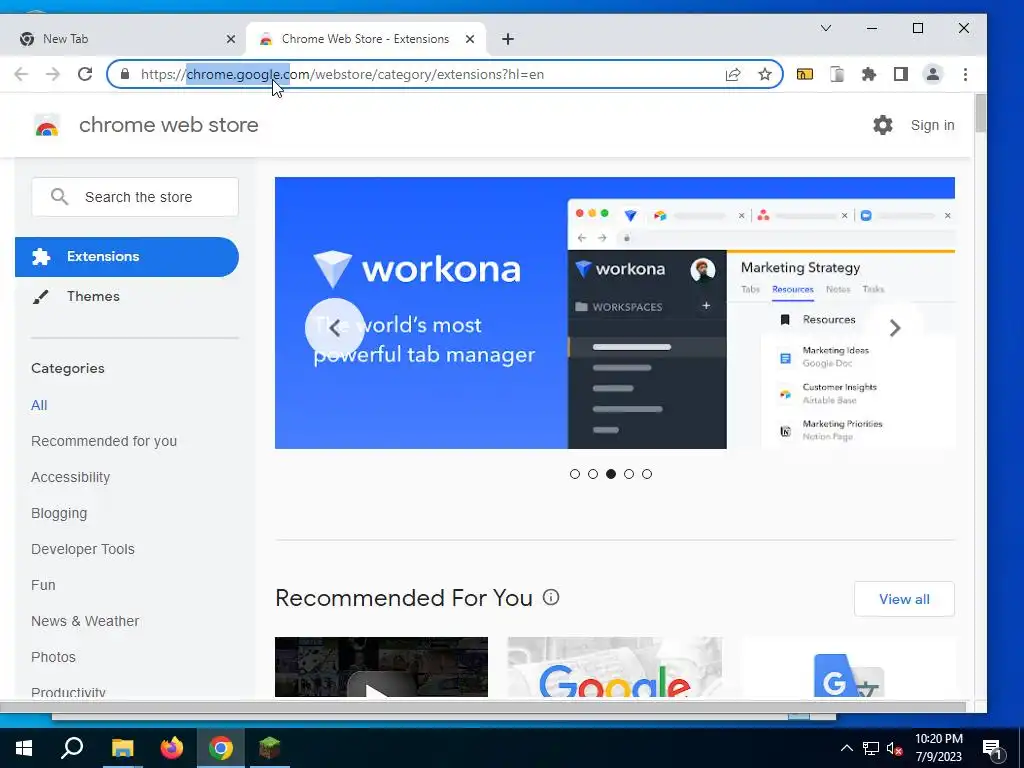This screenshot has height=768, width=1024.
Task: Open Recommended for you category
Action: pos(104,441)
